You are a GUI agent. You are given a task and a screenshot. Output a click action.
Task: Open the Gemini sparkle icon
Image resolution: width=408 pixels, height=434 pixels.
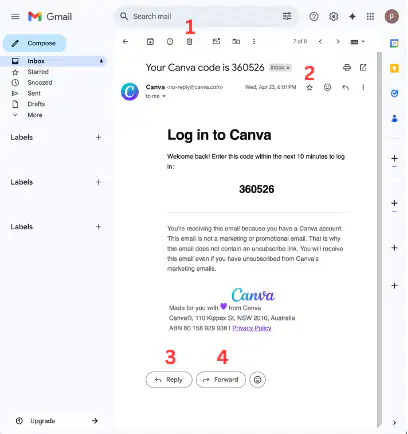(352, 16)
